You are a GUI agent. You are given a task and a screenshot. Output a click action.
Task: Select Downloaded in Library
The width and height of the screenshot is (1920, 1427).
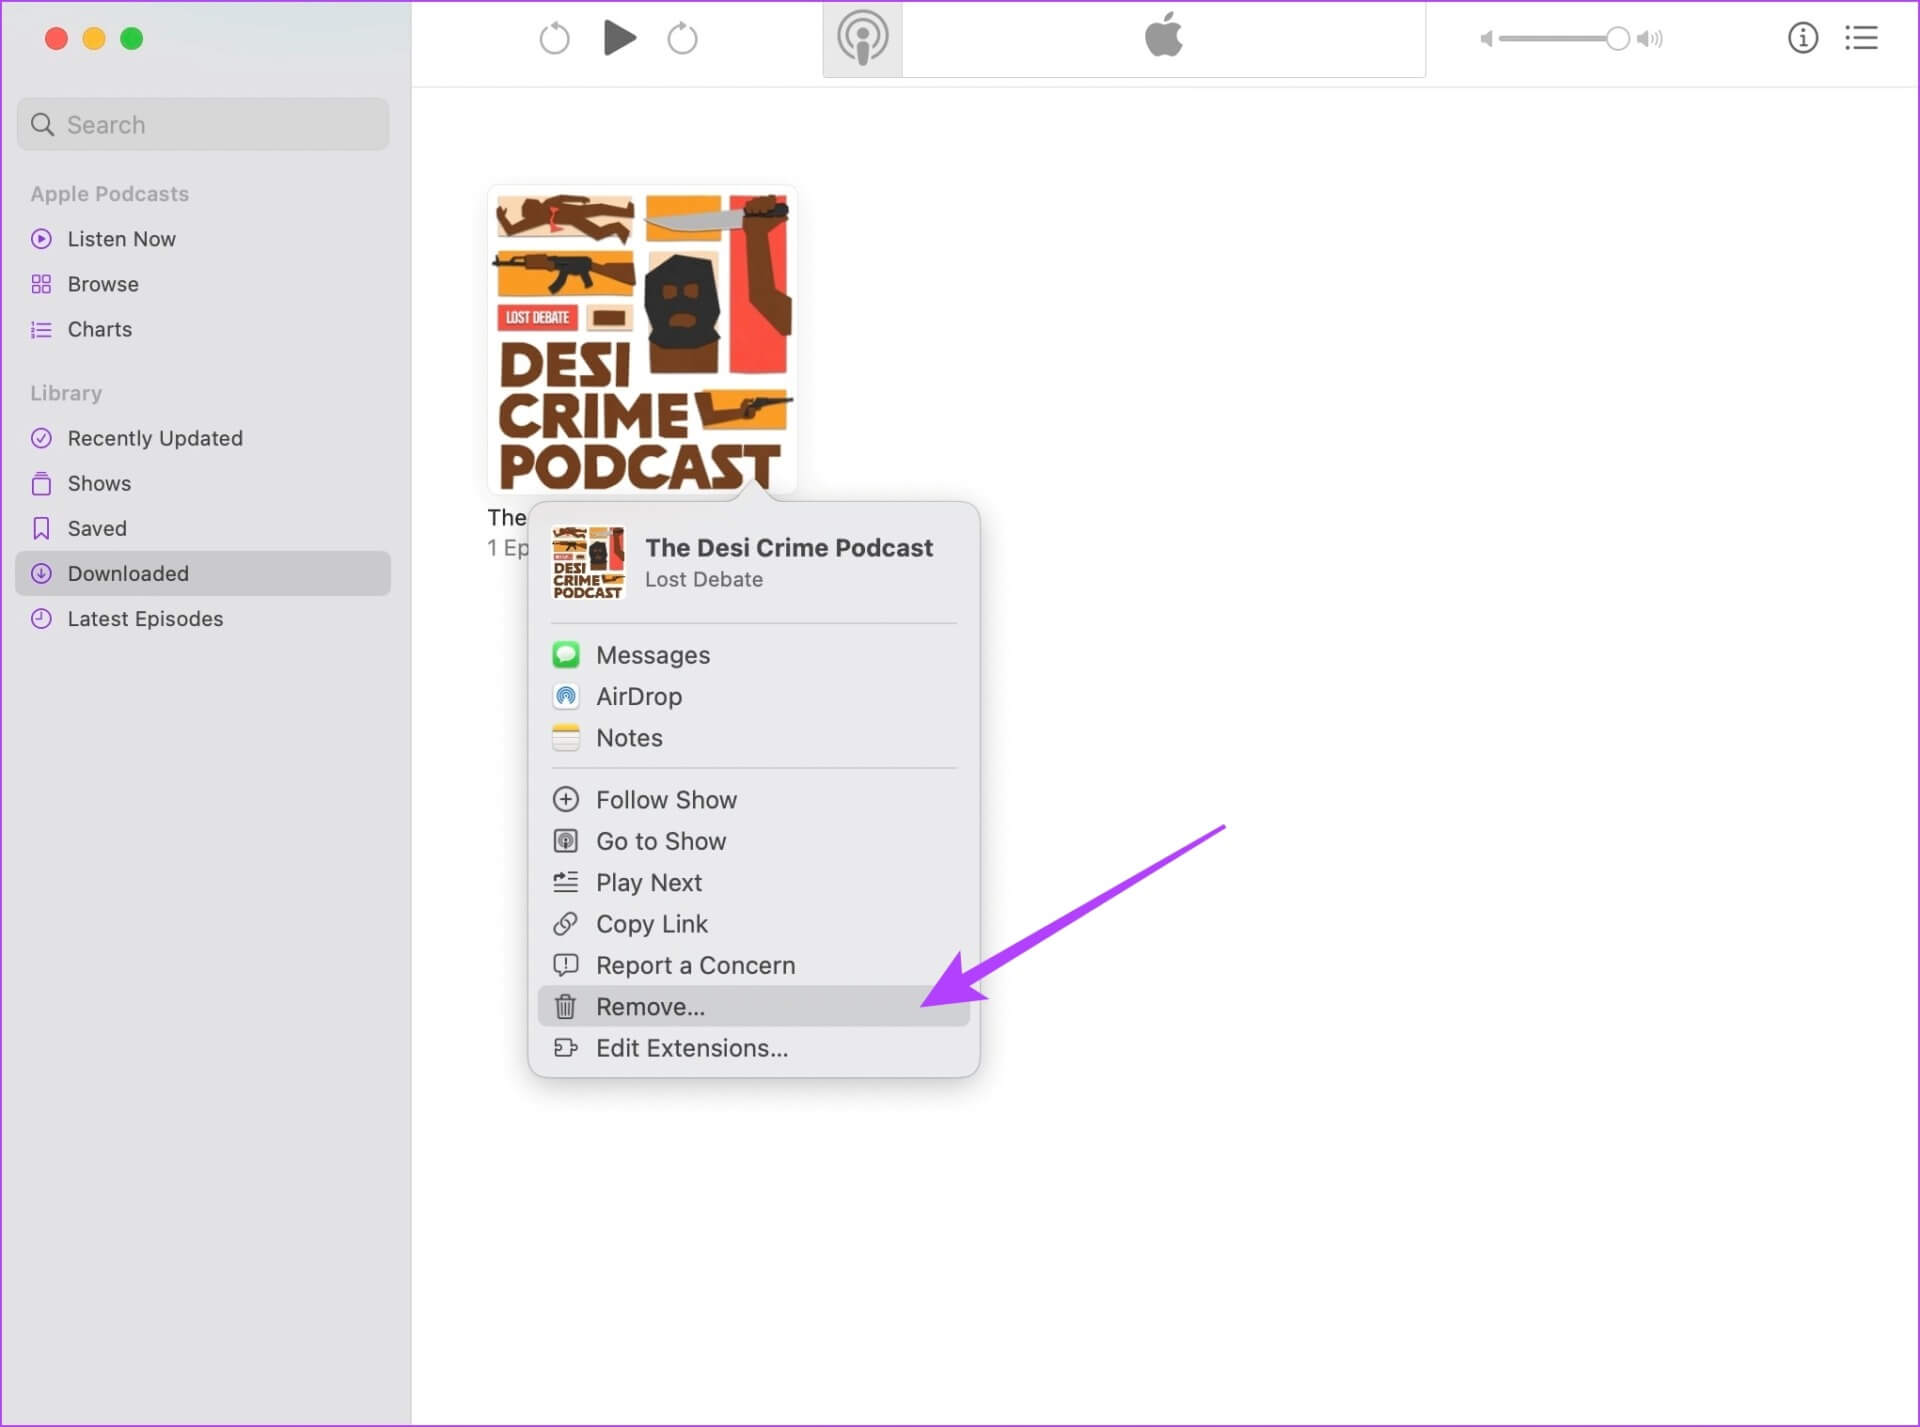click(203, 573)
